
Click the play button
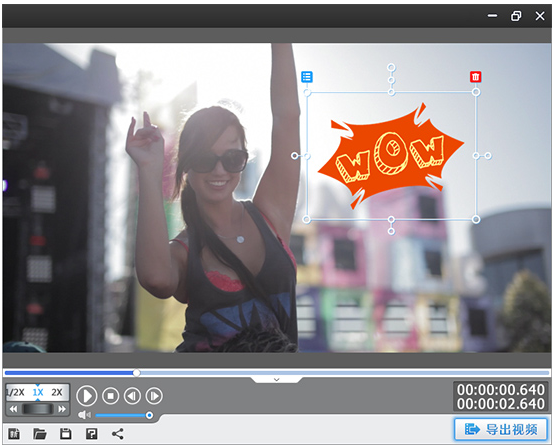point(87,396)
